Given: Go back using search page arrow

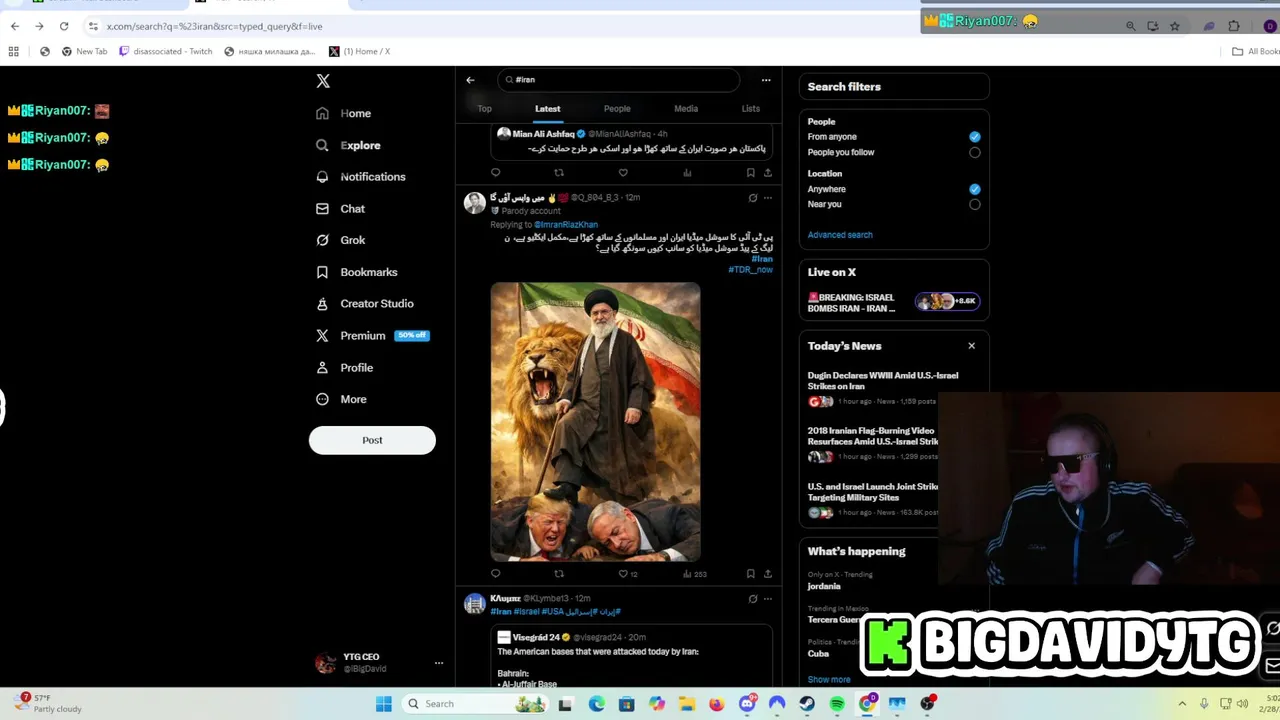Looking at the screenshot, I should point(470,80).
